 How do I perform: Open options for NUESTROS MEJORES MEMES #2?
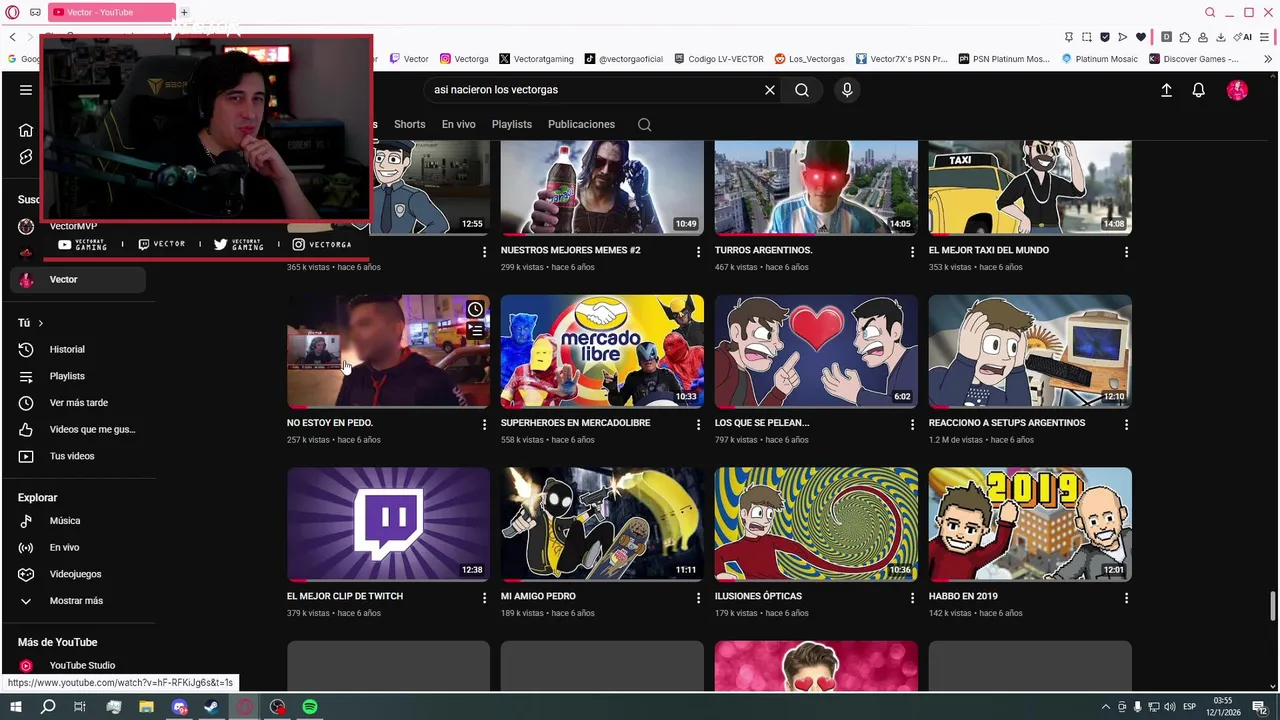[698, 252]
